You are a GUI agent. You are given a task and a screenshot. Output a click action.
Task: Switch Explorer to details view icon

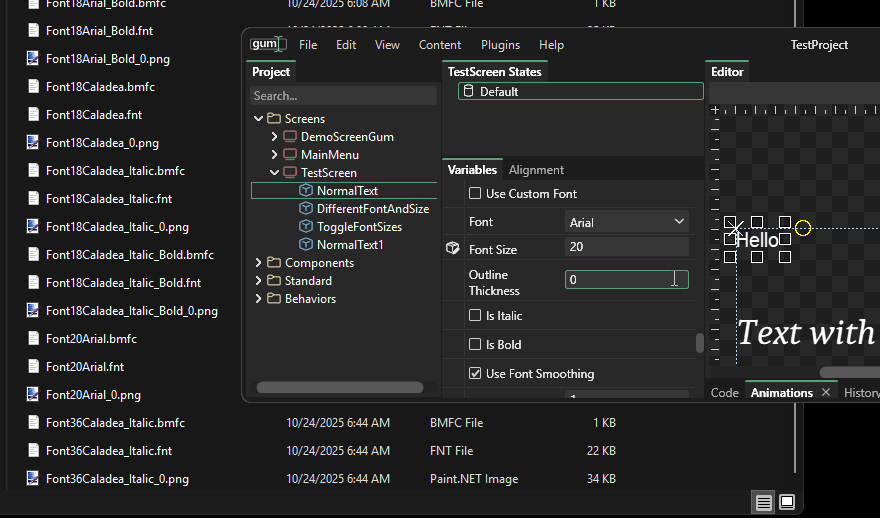click(x=763, y=501)
